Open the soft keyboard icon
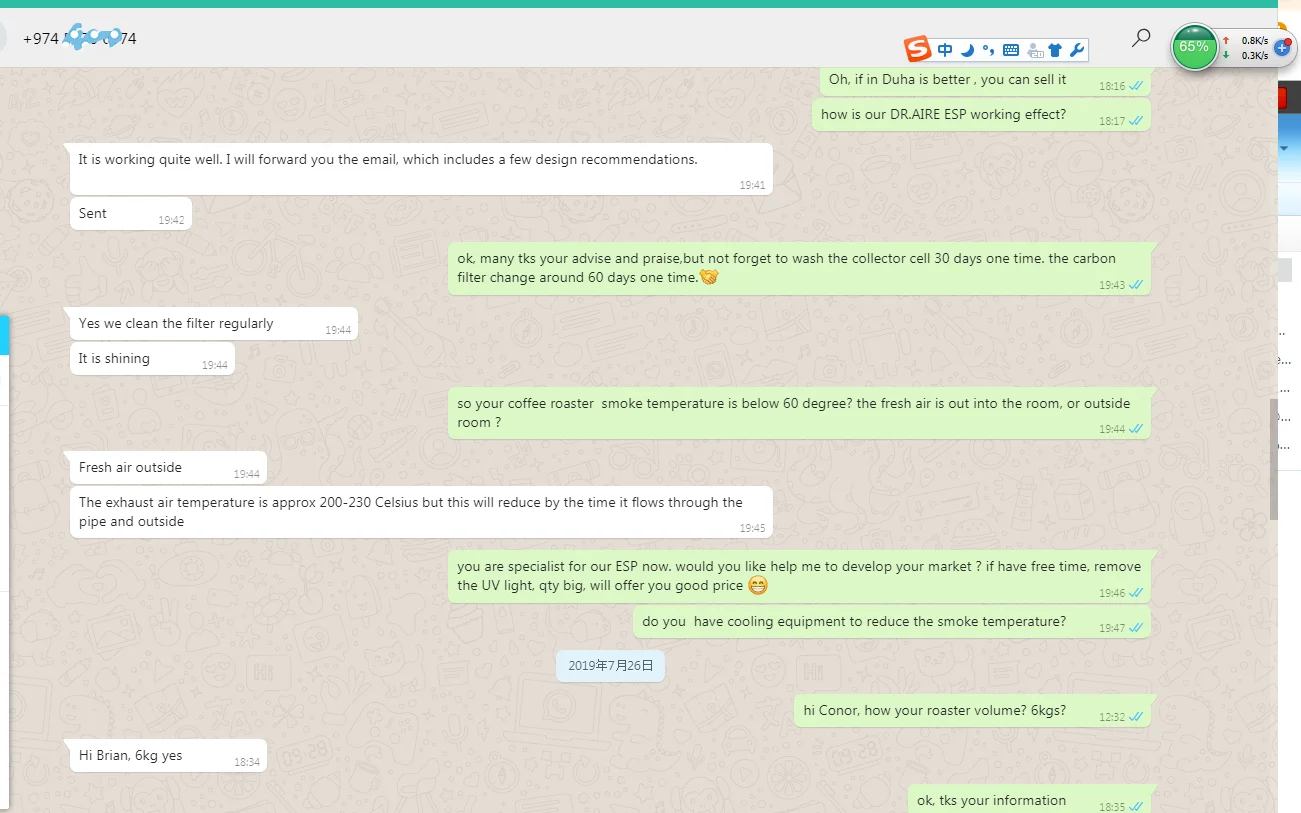The width and height of the screenshot is (1301, 813). [1010, 50]
